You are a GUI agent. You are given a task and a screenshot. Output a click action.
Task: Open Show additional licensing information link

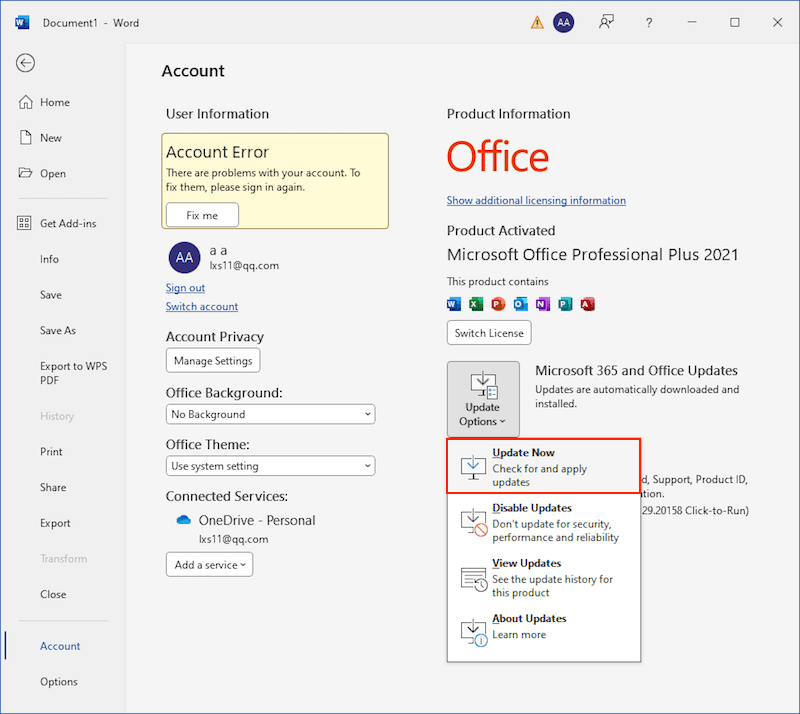tap(536, 200)
